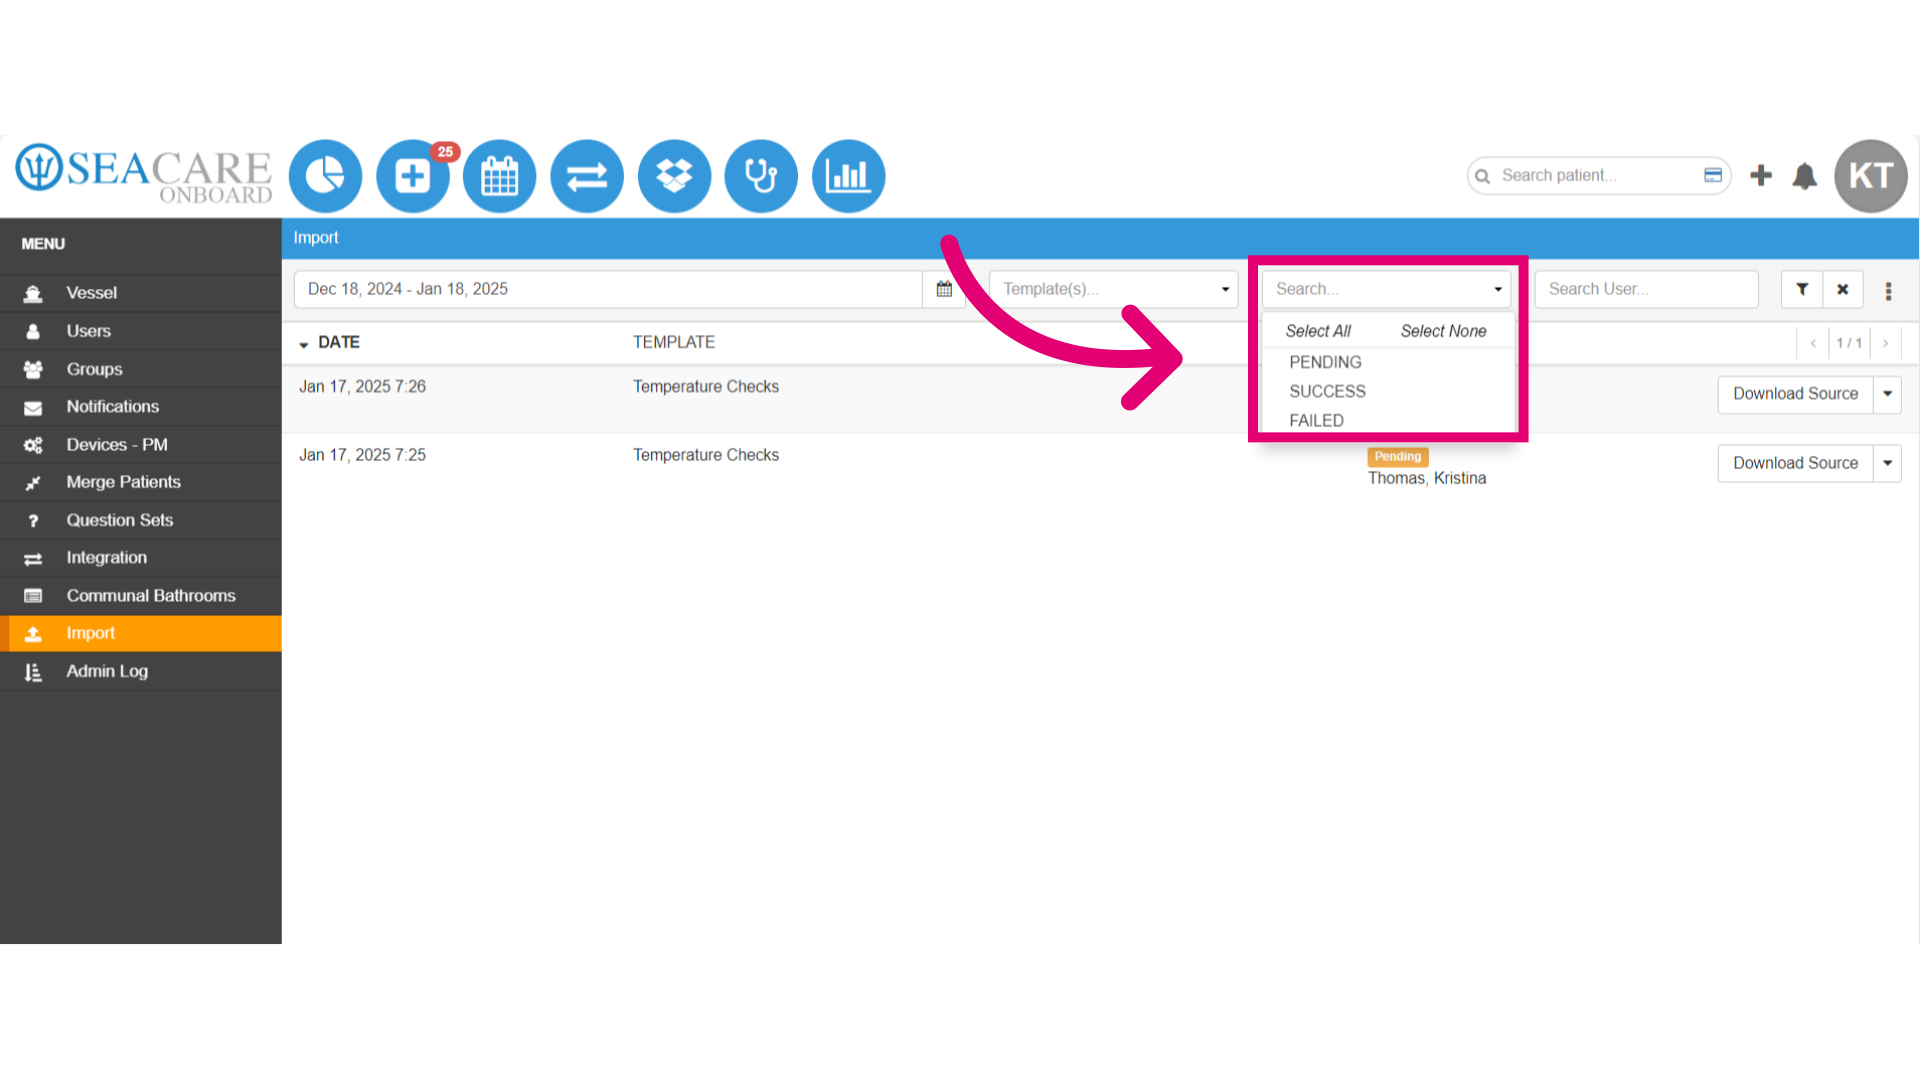Open the bar chart reports icon
The width and height of the screenshot is (1920, 1080).
click(x=848, y=176)
